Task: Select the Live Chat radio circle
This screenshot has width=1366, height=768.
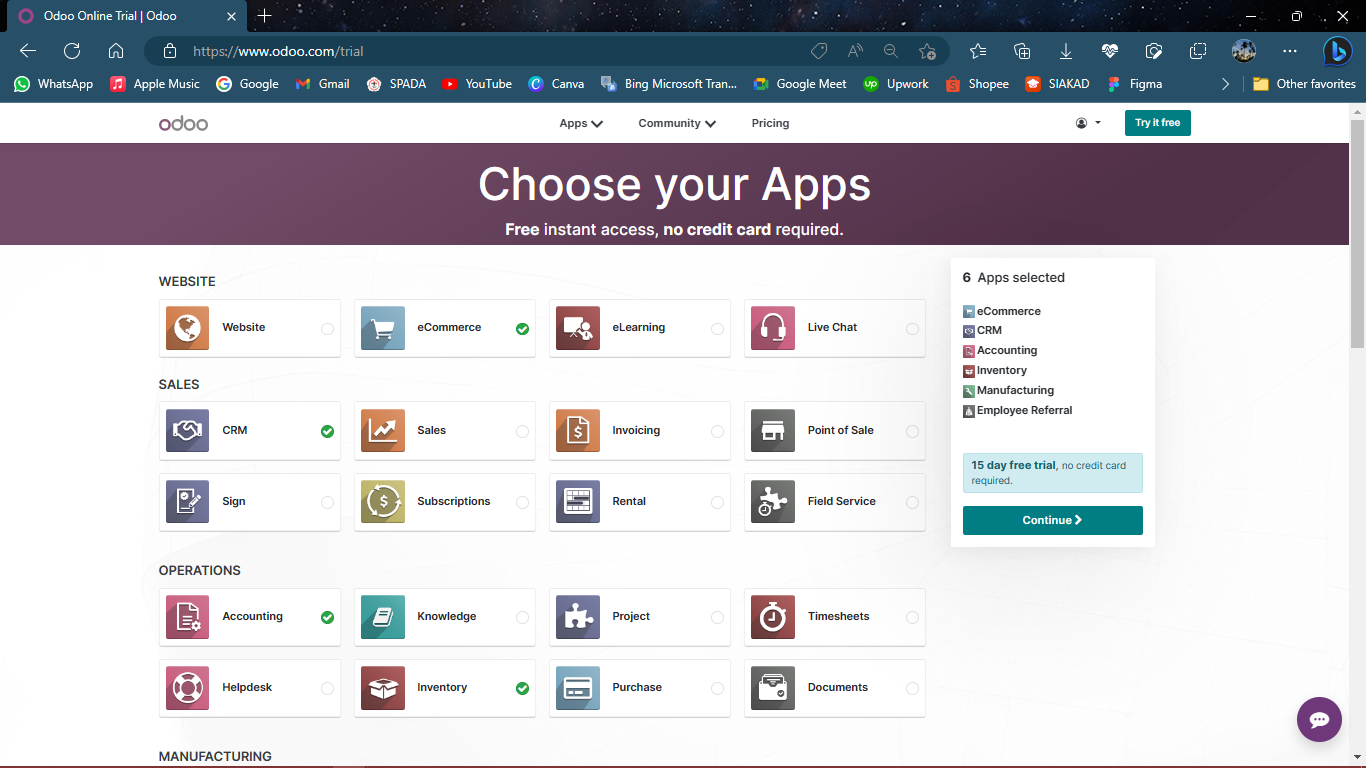Action: pos(912,329)
